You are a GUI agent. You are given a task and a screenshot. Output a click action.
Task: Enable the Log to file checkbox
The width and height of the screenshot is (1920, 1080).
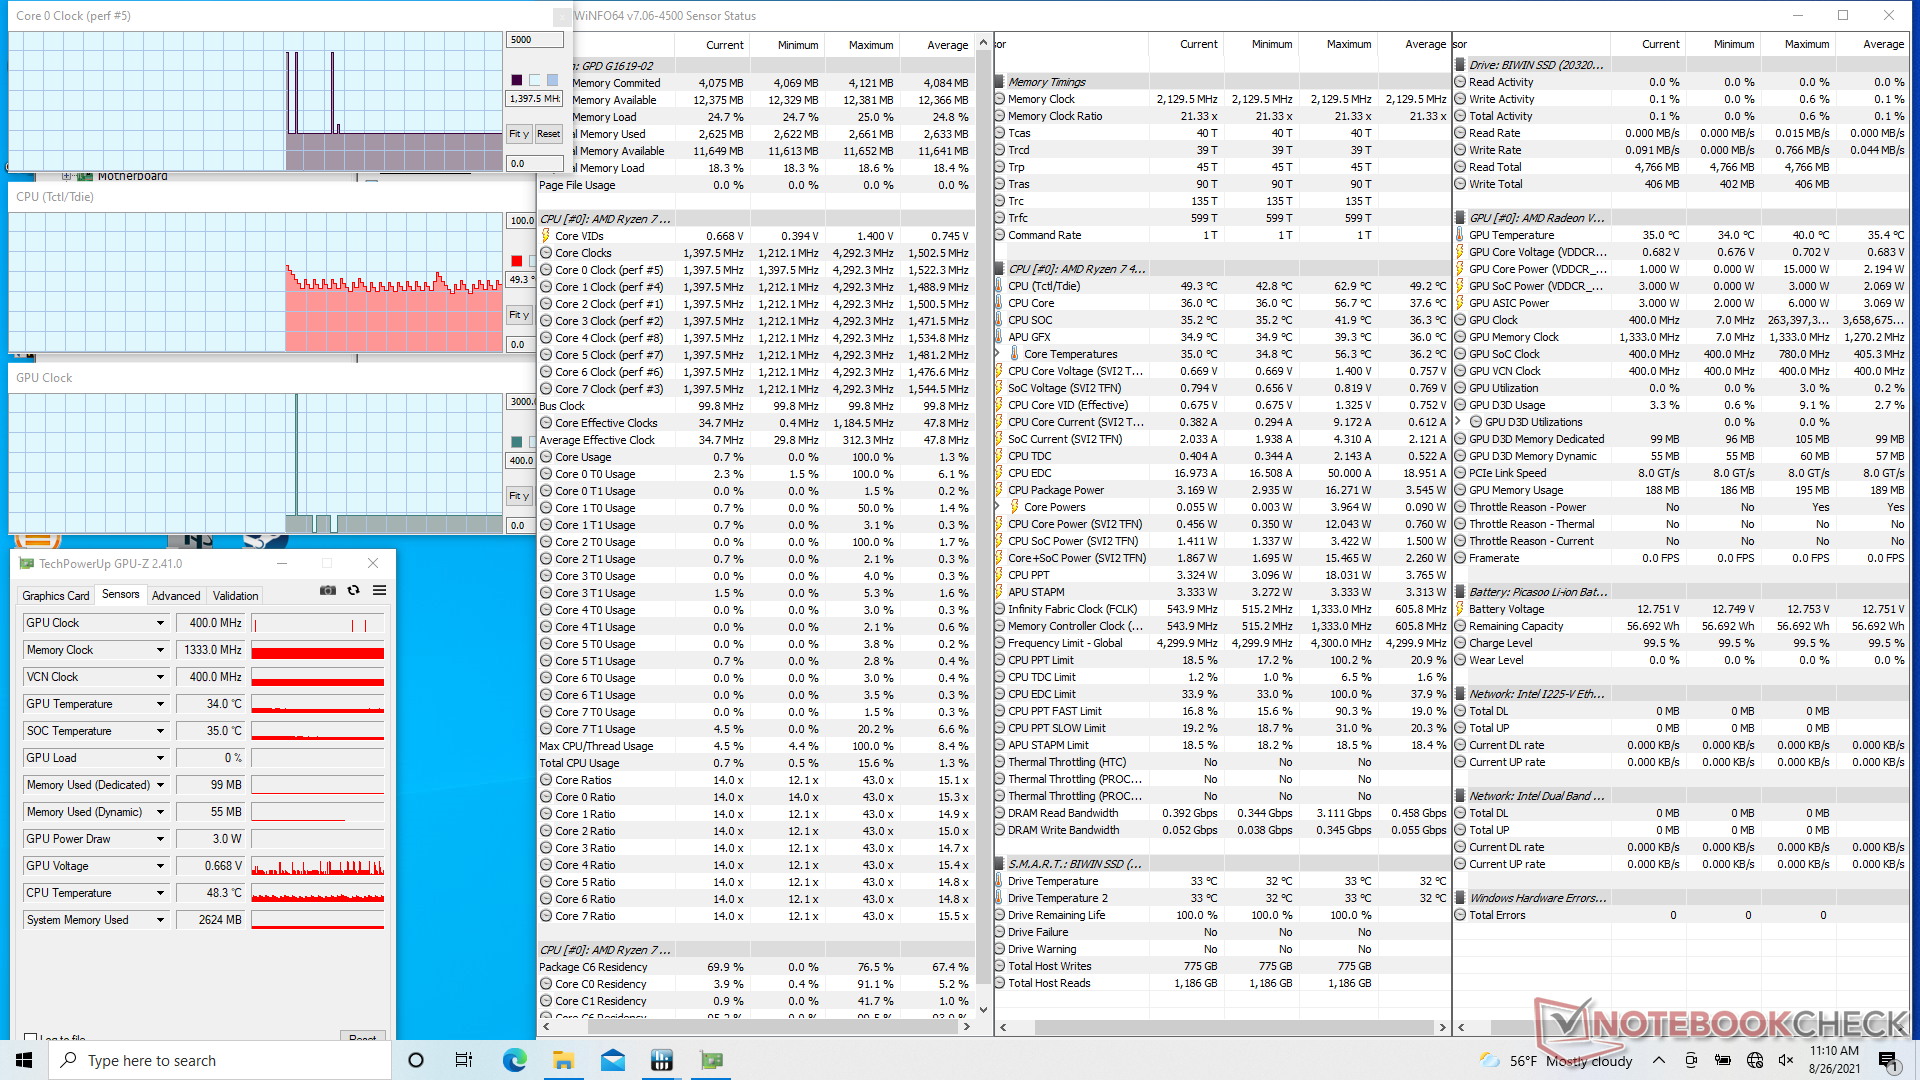click(31, 1038)
